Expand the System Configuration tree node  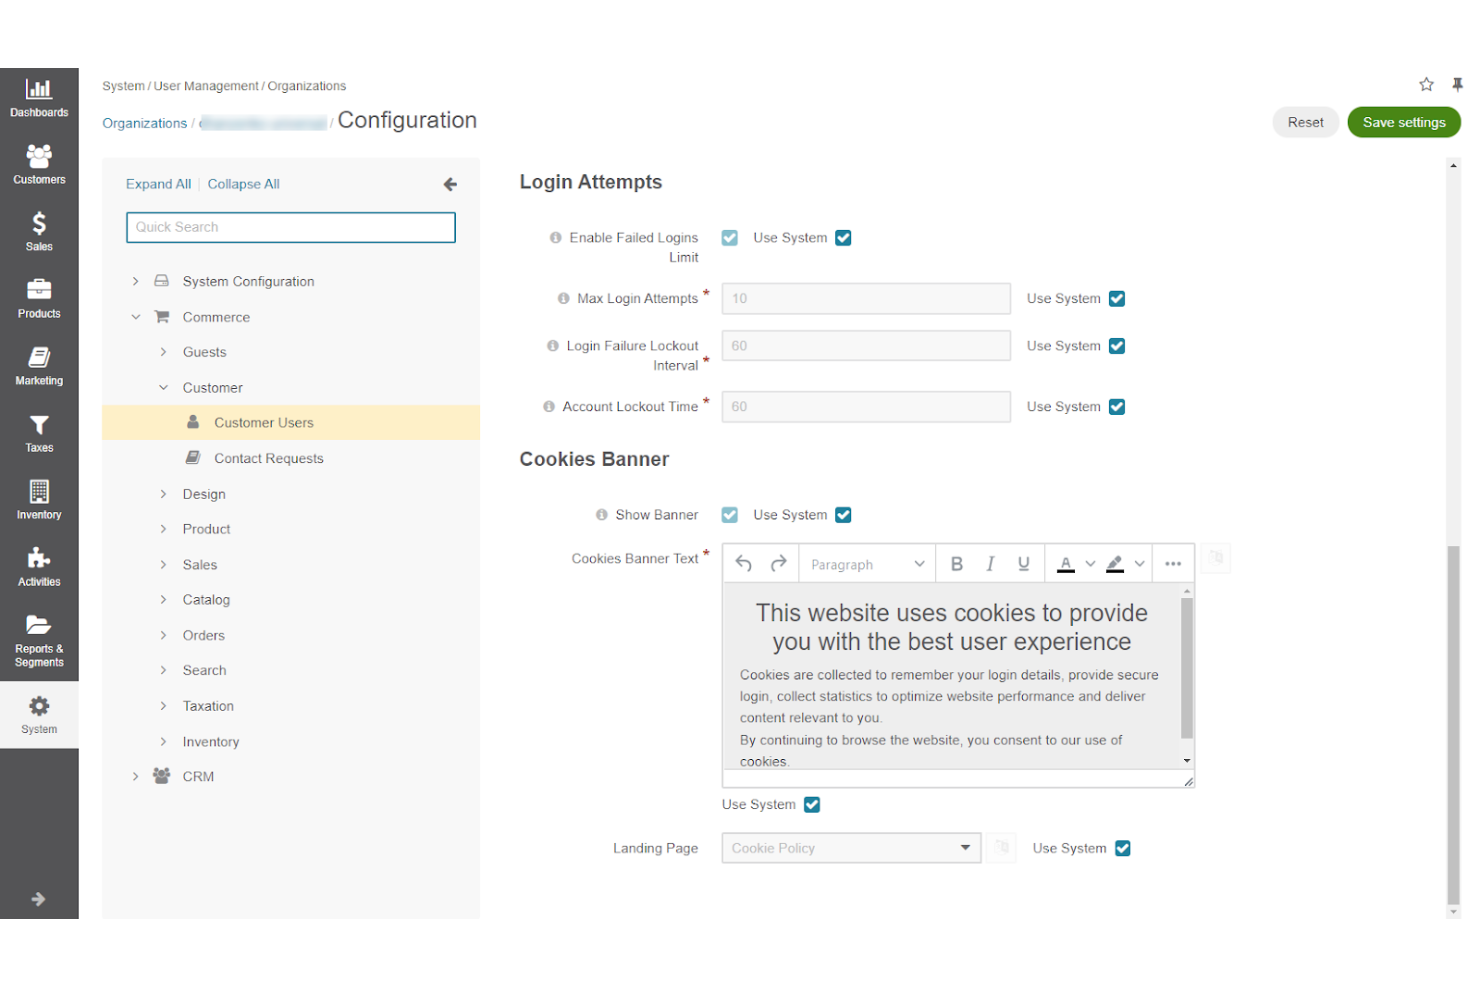(x=136, y=281)
